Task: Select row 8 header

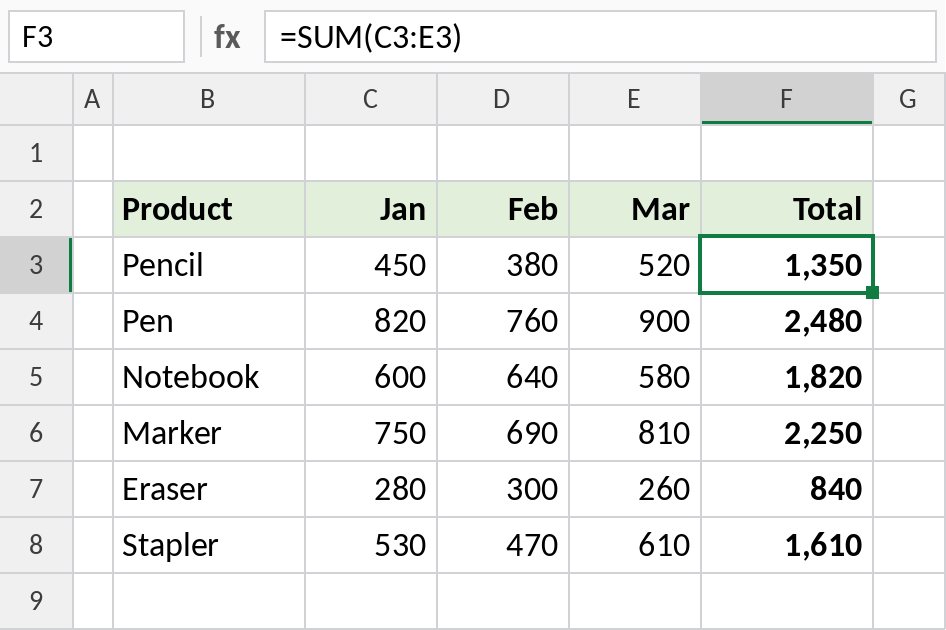Action: [x=36, y=545]
